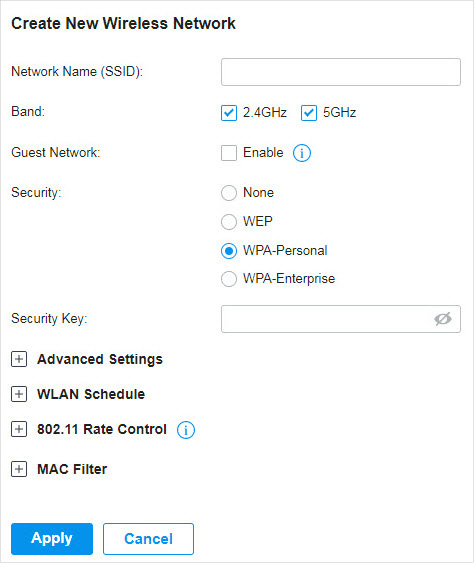Expand Advanced Settings with the plus icon
The image size is (474, 563).
(x=19, y=359)
